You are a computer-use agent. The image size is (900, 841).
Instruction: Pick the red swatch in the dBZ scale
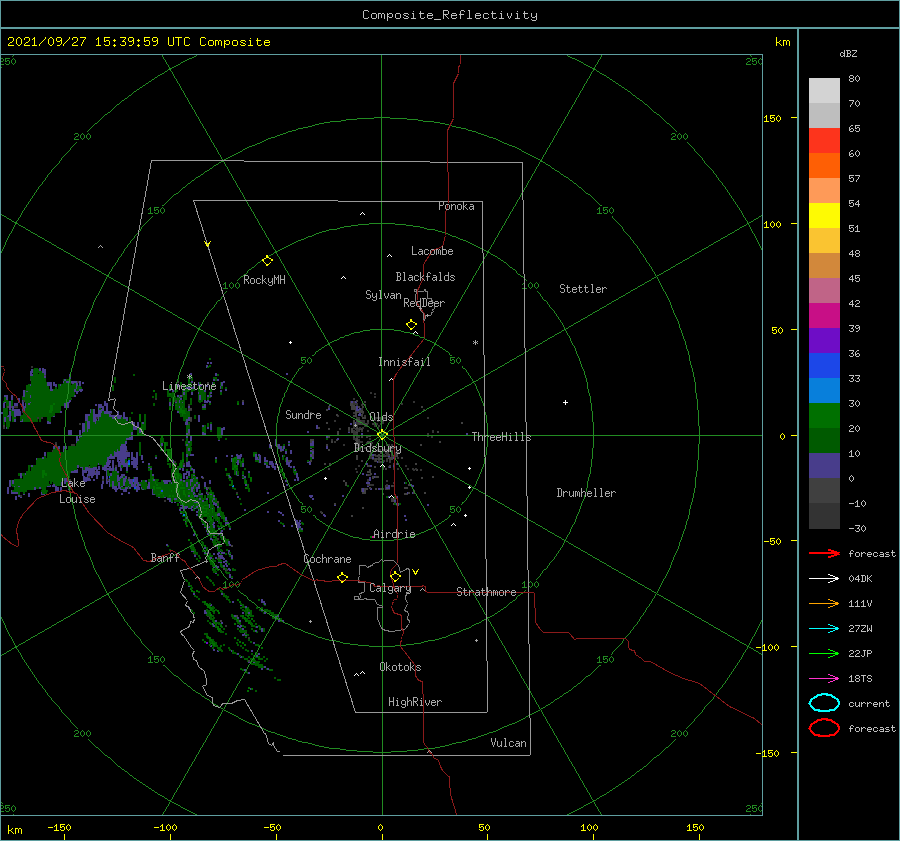tap(824, 140)
